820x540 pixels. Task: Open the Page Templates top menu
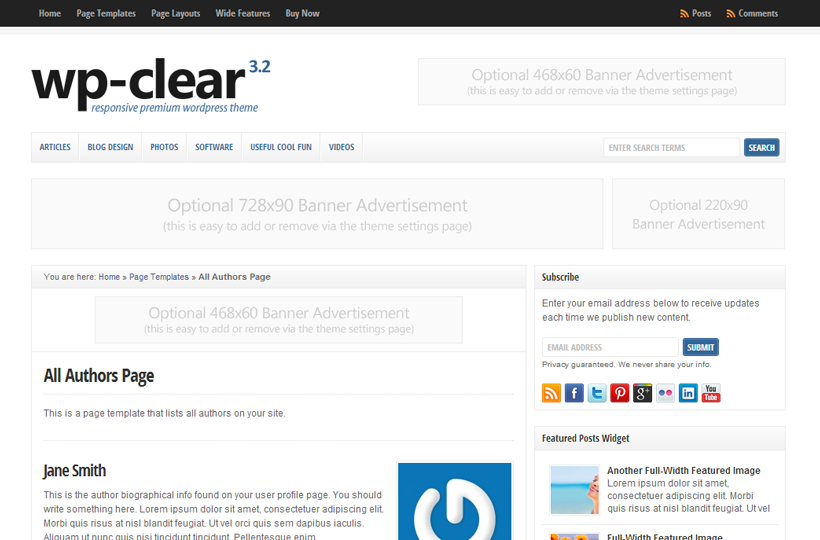(106, 13)
